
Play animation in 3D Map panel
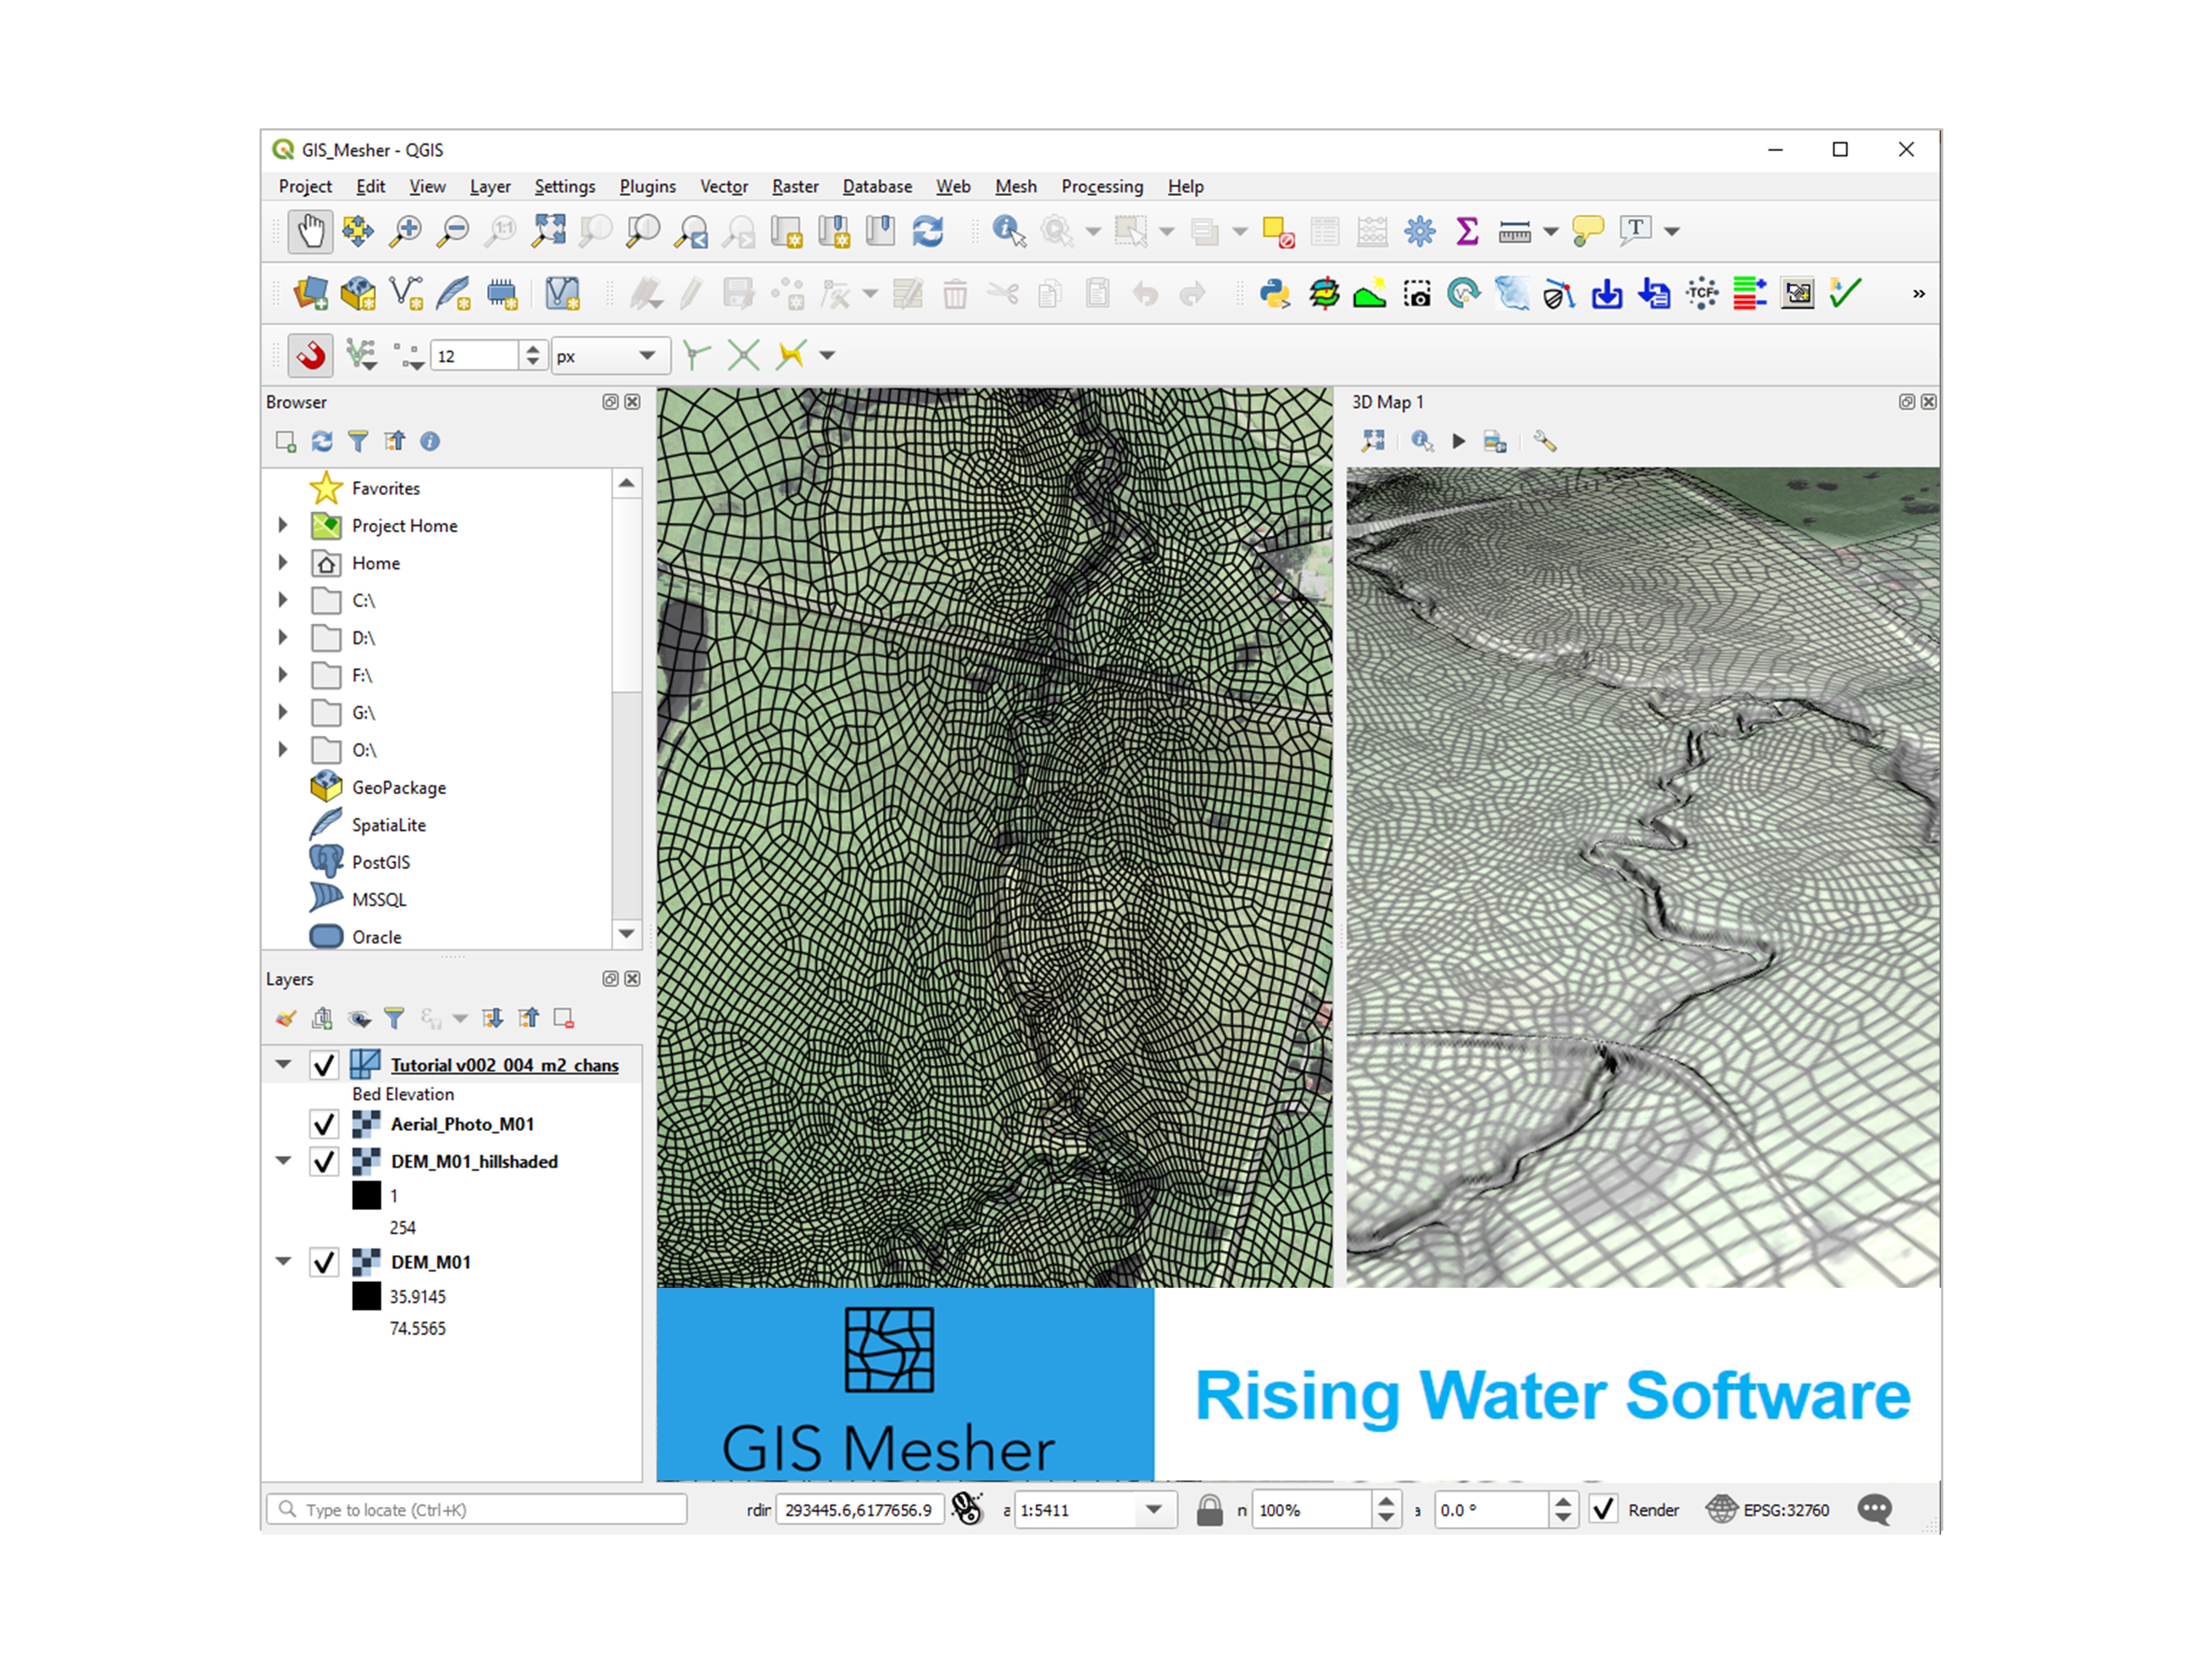tap(1458, 441)
